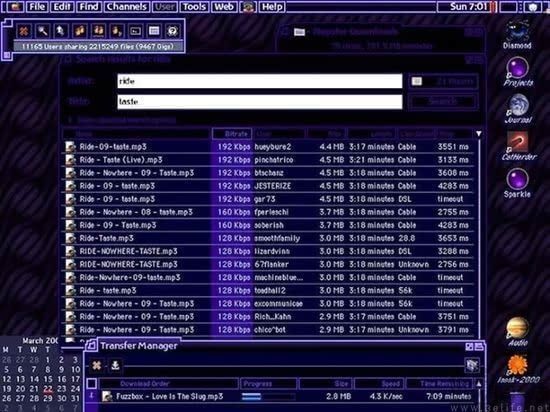This screenshot has height=412, width=550.
Task: Click the console window toolbar icon
Action: point(135,31)
